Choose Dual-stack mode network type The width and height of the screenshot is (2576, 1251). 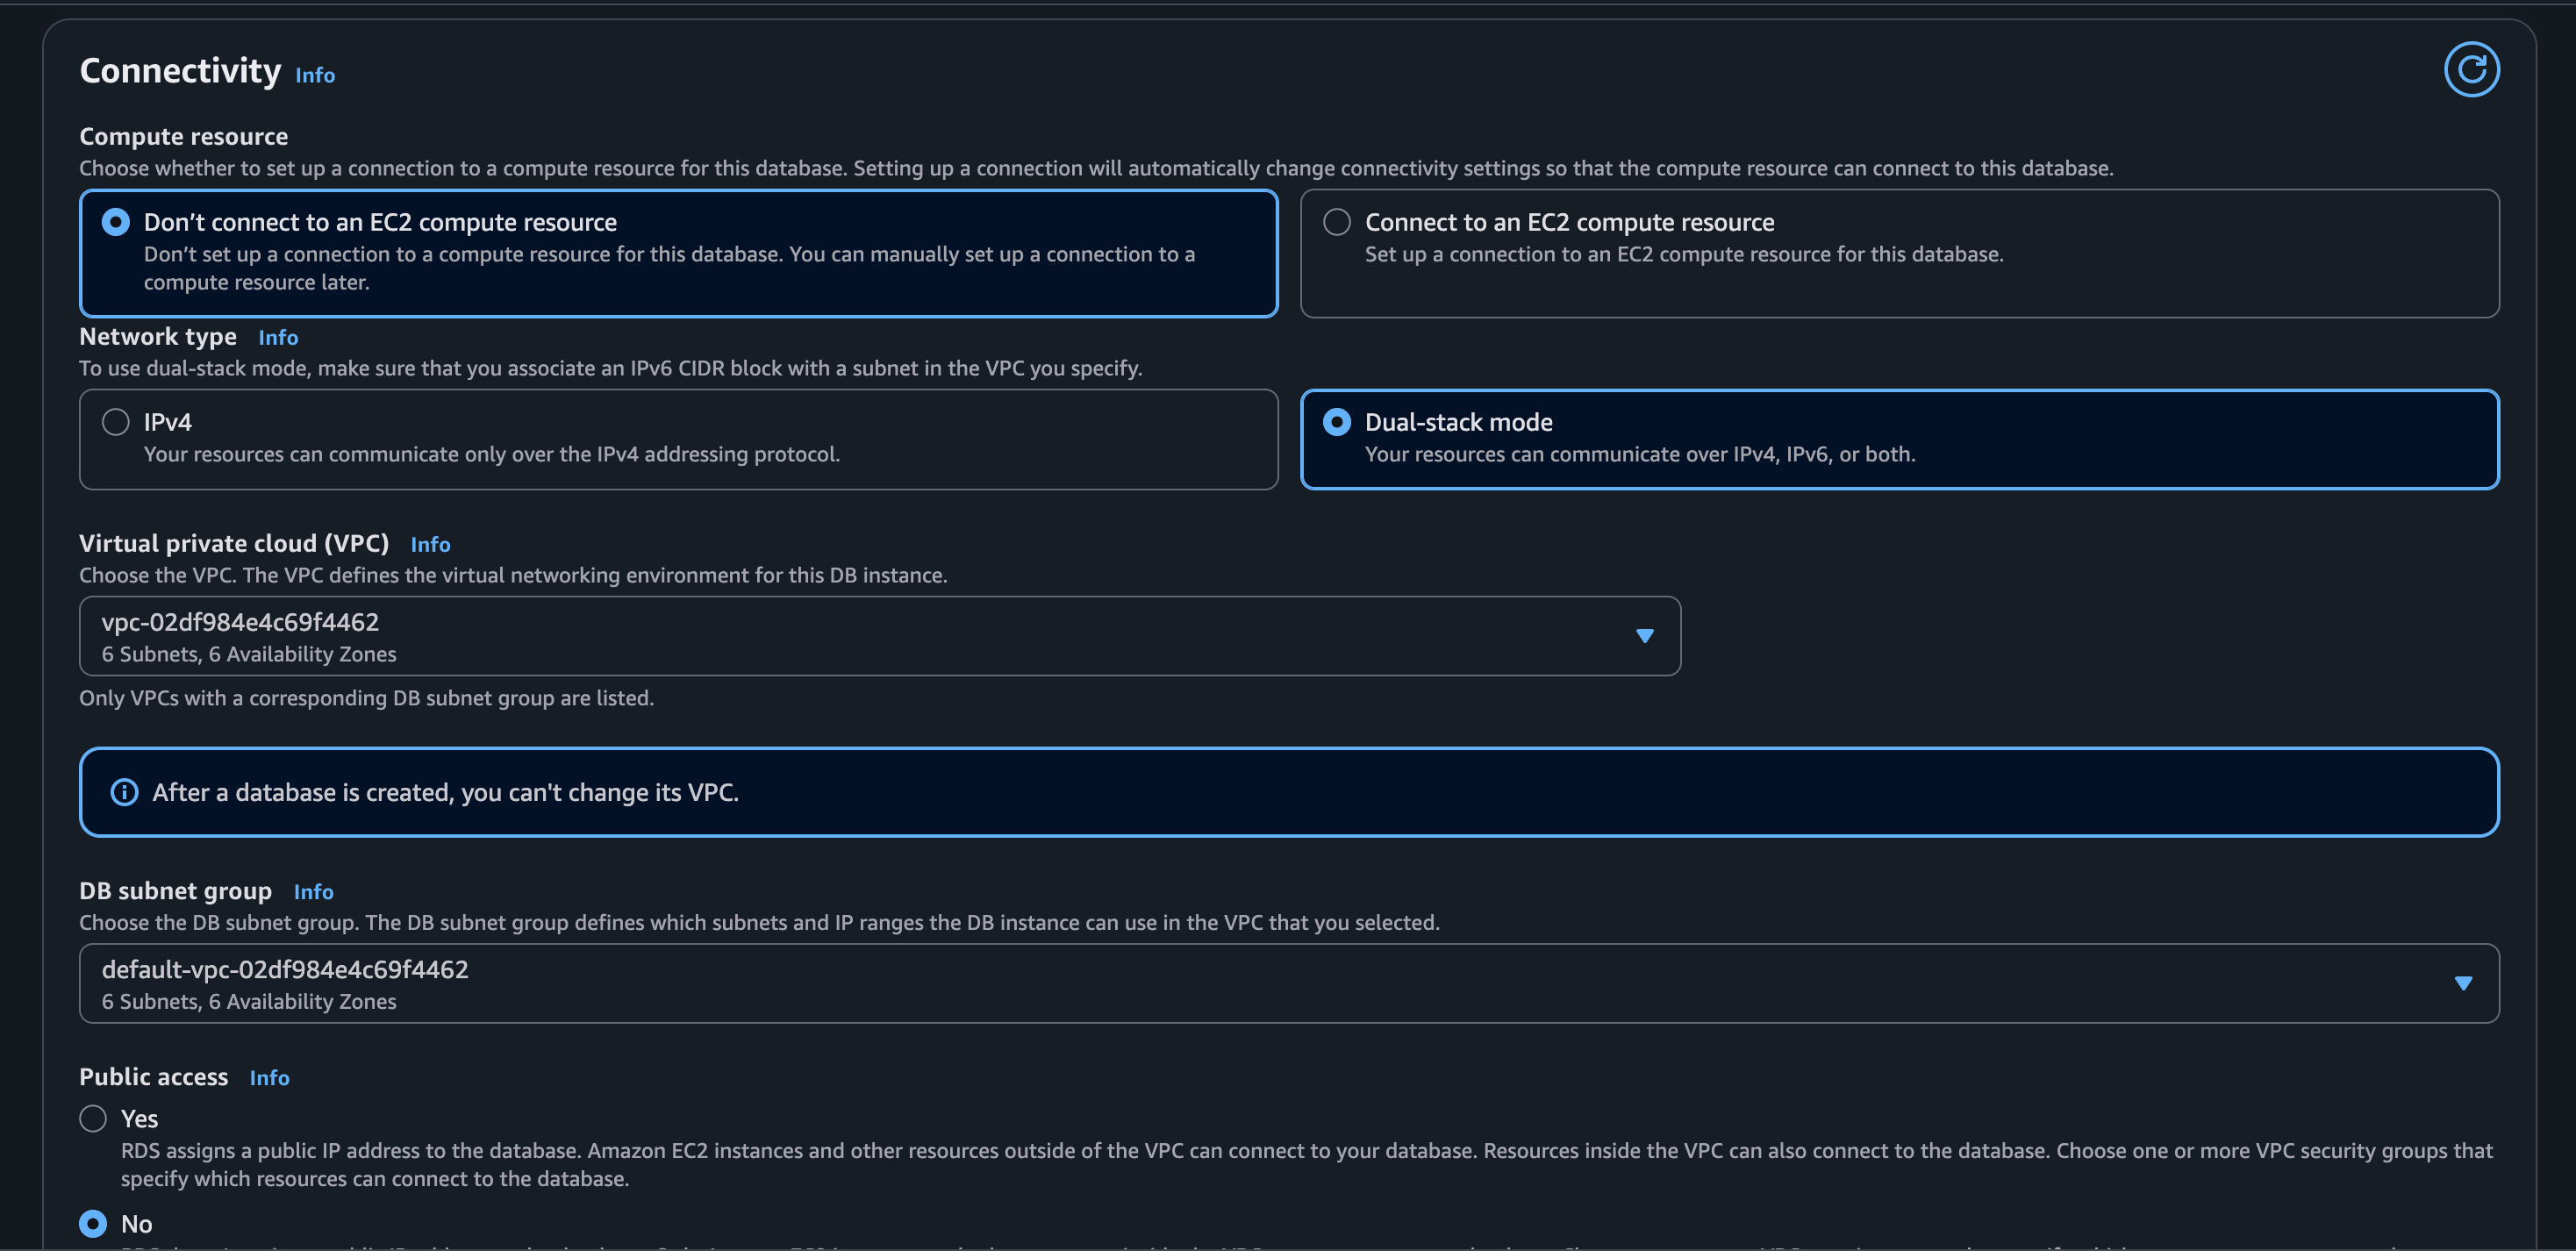1337,422
